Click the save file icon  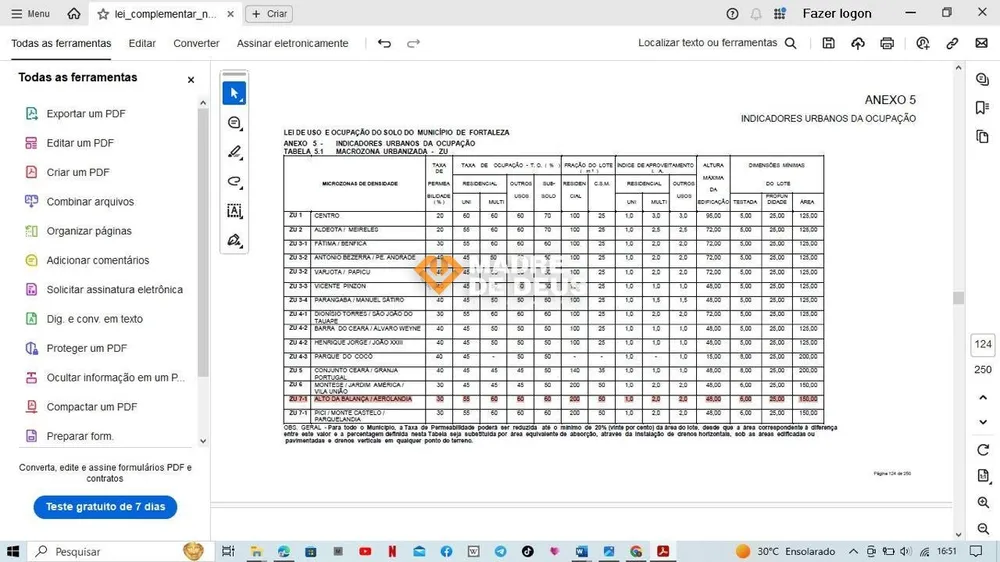pos(828,43)
